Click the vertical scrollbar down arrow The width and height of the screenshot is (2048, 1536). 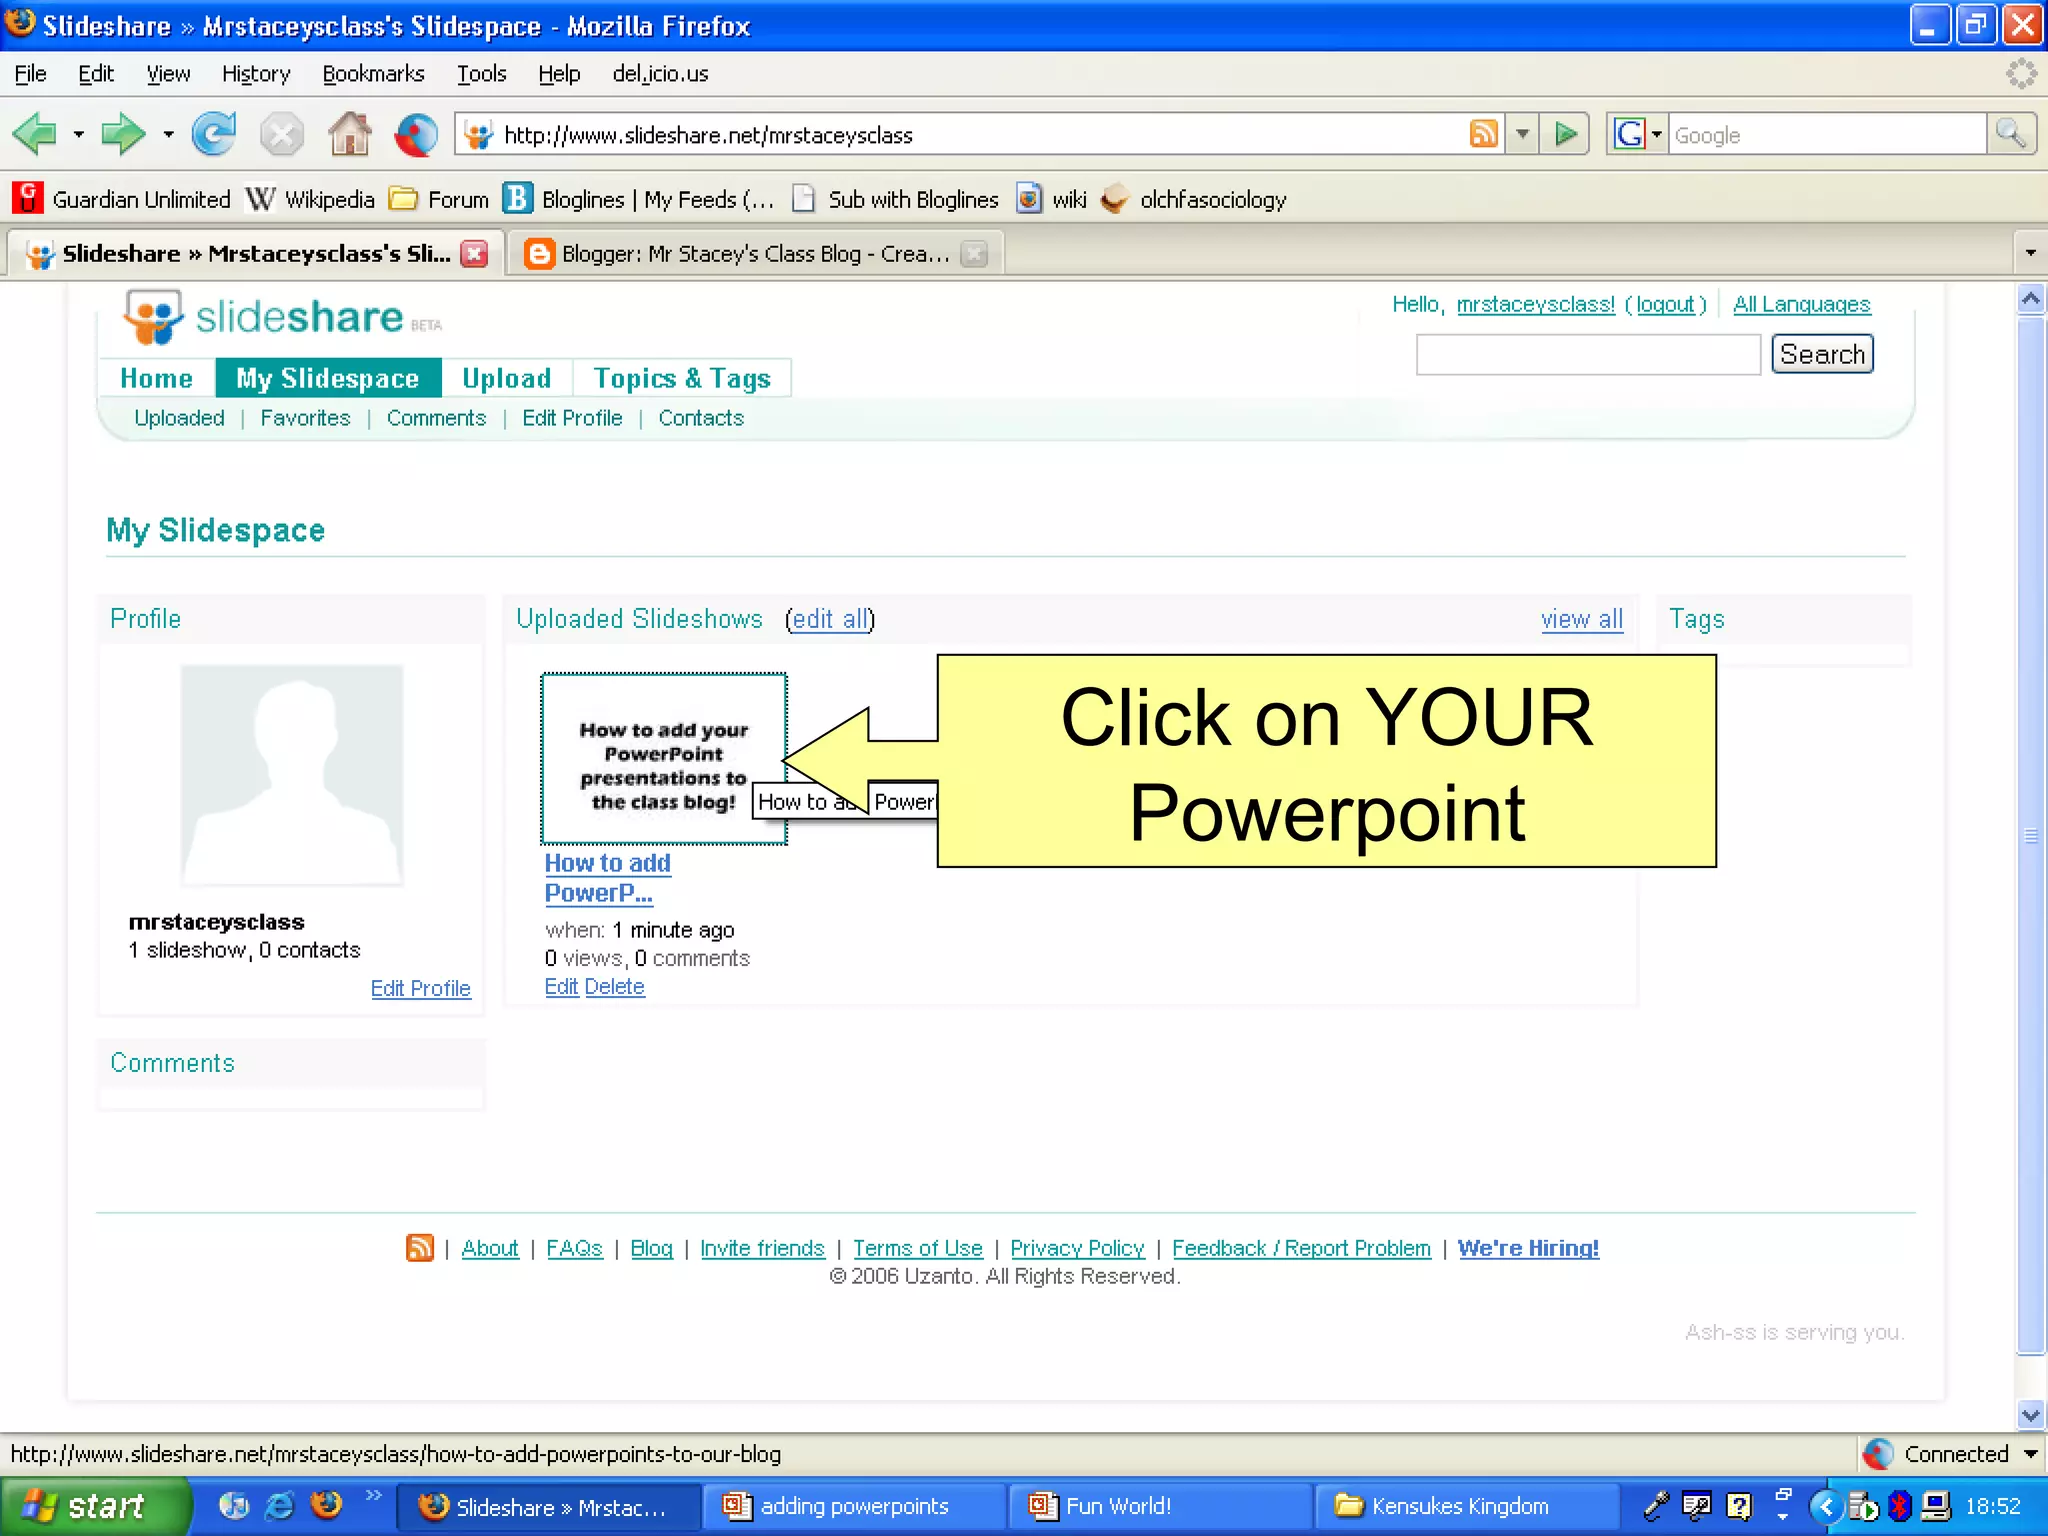click(2030, 1415)
